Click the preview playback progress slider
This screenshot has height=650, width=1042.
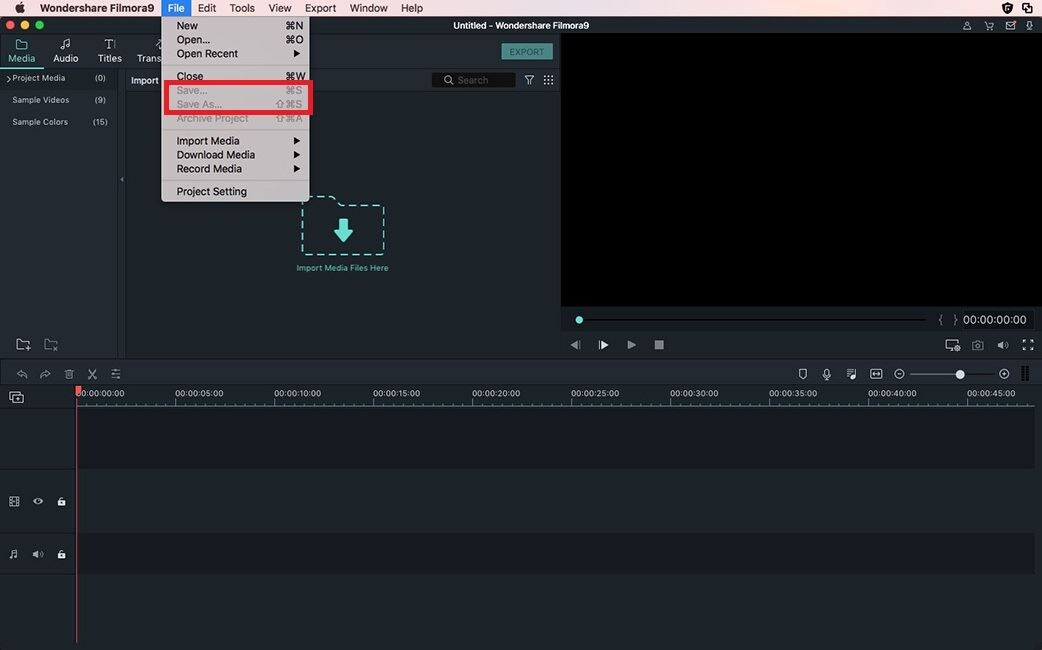[752, 320]
